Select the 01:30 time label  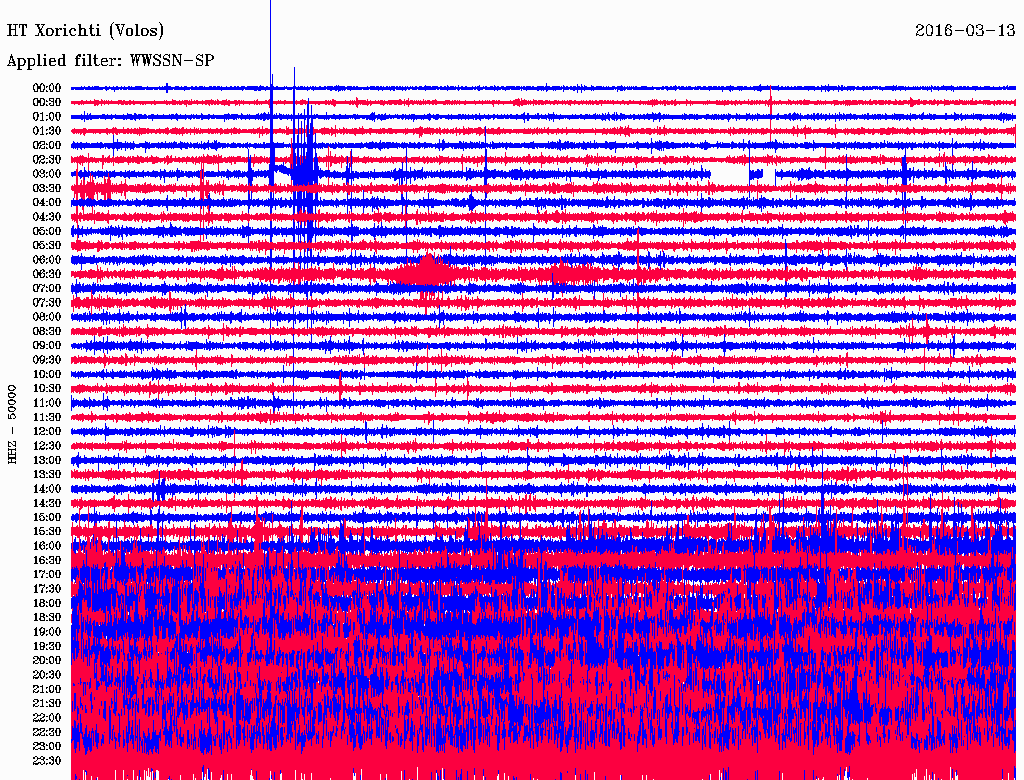[47, 131]
